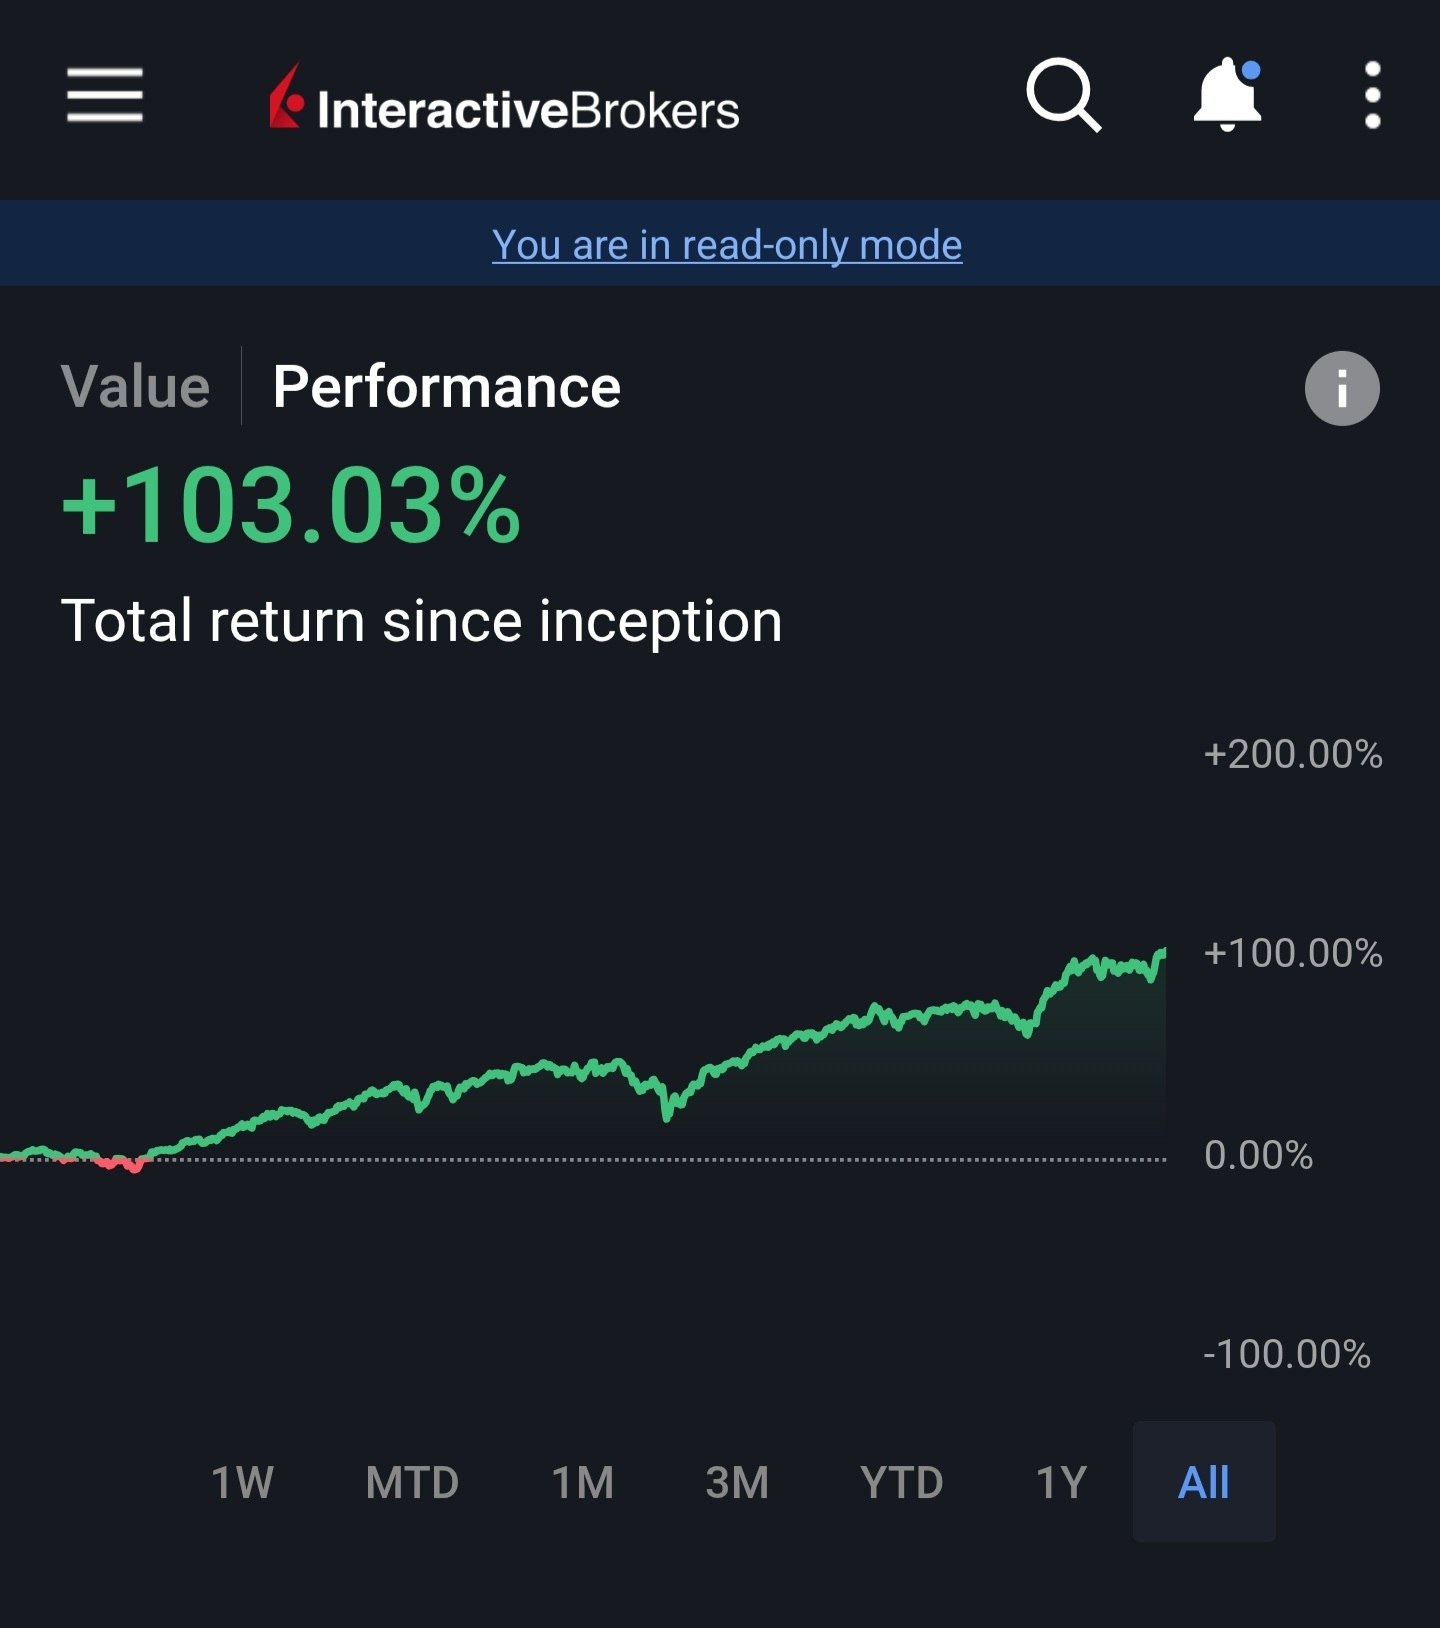Set chart range to MTD
Screen dimensions: 1440x1628
tap(412, 1482)
